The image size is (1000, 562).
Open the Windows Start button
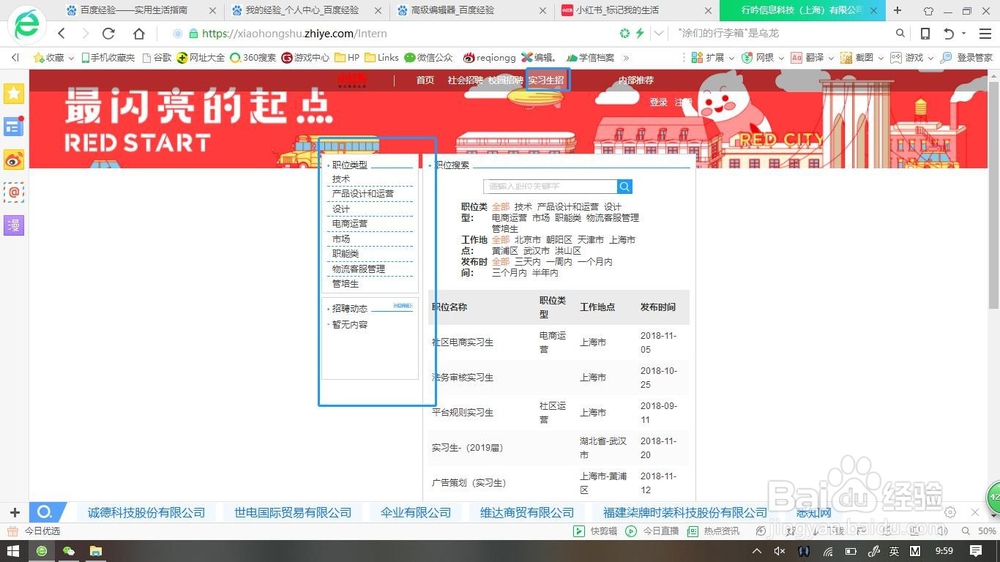click(12, 551)
